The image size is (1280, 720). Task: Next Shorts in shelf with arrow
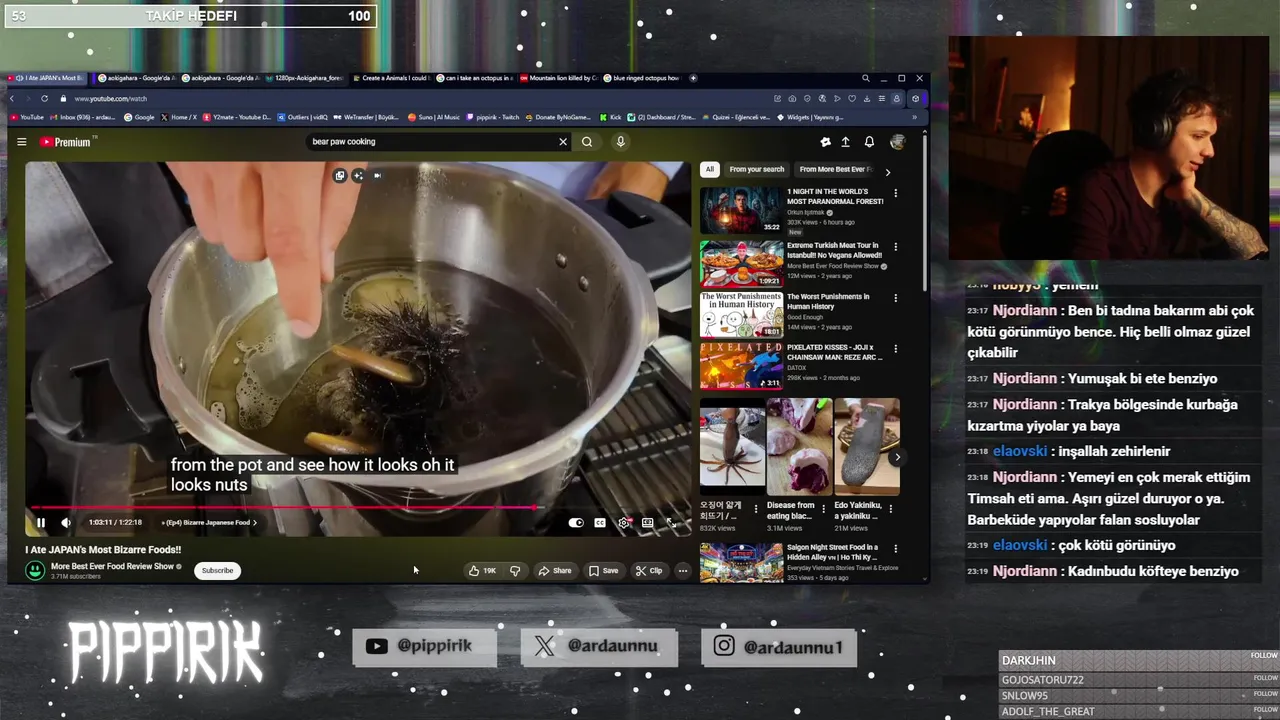tap(897, 457)
